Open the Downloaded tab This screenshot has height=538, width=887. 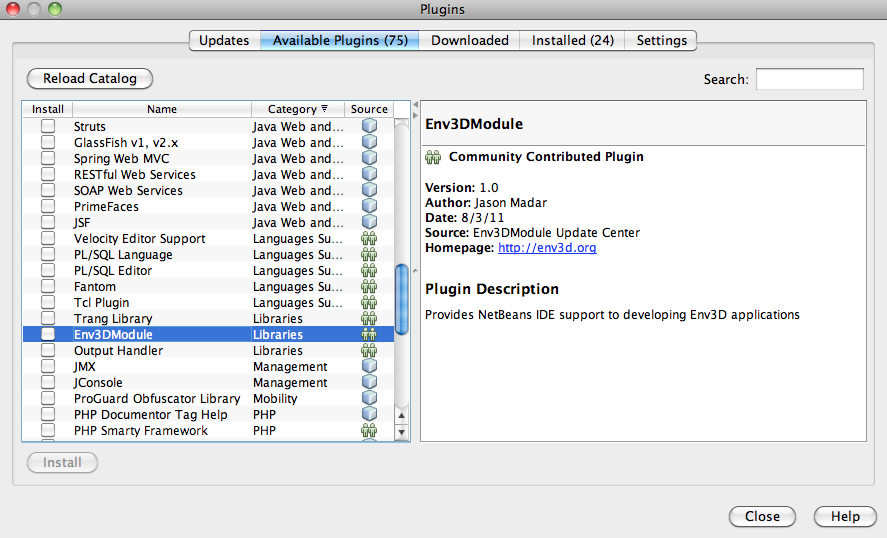[470, 40]
